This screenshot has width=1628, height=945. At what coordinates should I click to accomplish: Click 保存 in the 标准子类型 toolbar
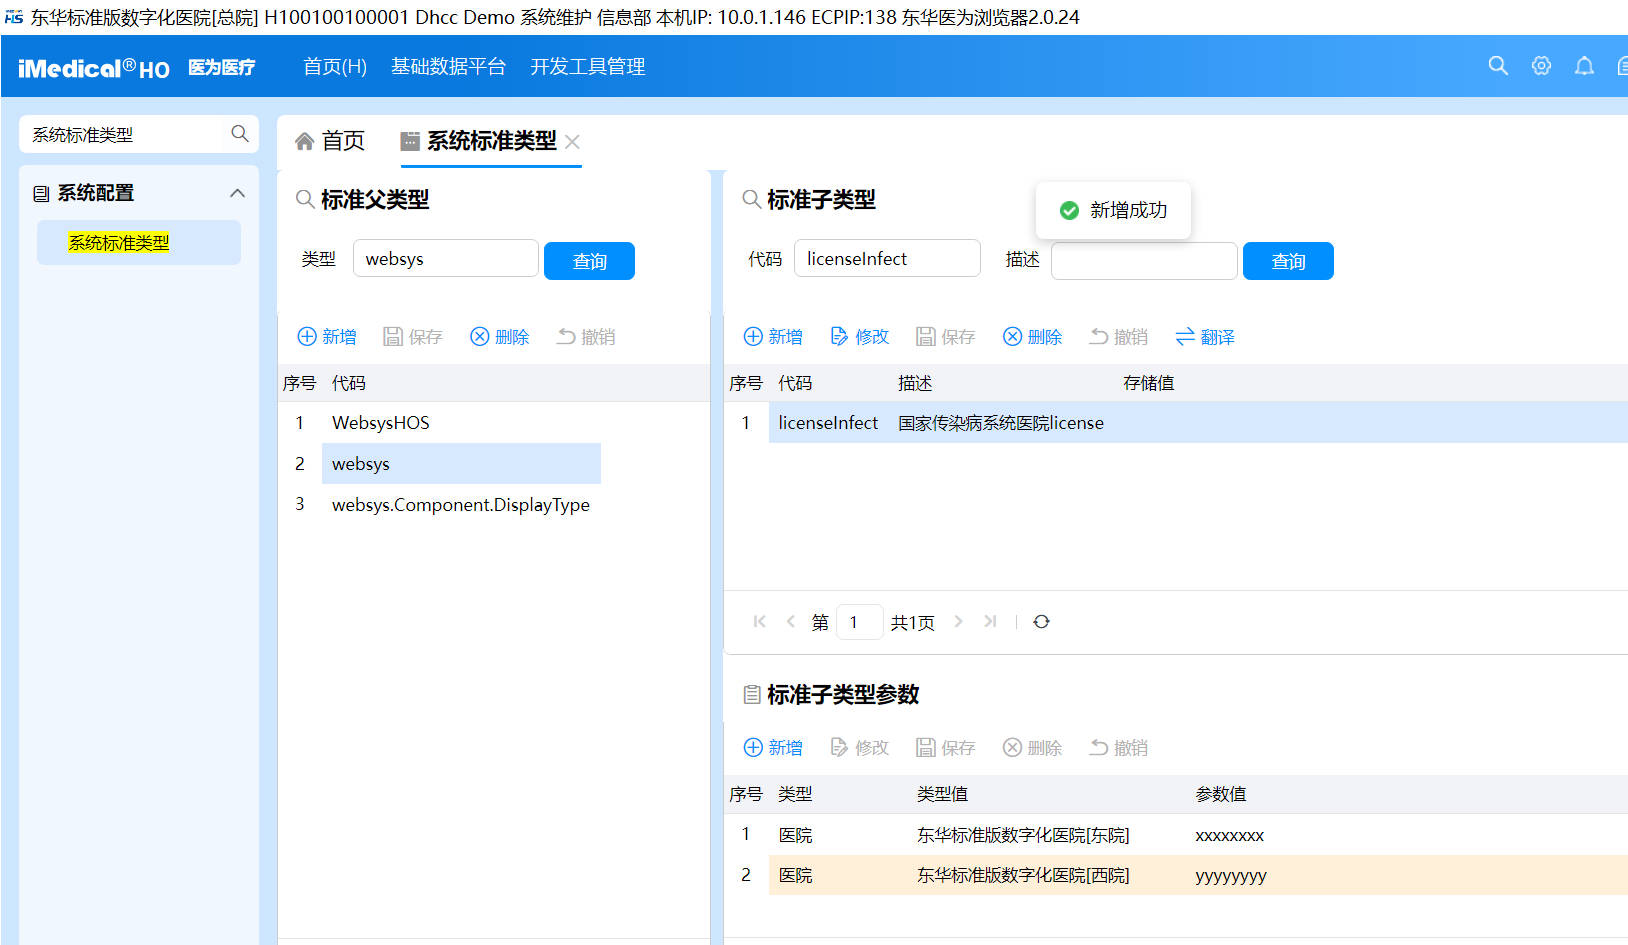click(946, 337)
